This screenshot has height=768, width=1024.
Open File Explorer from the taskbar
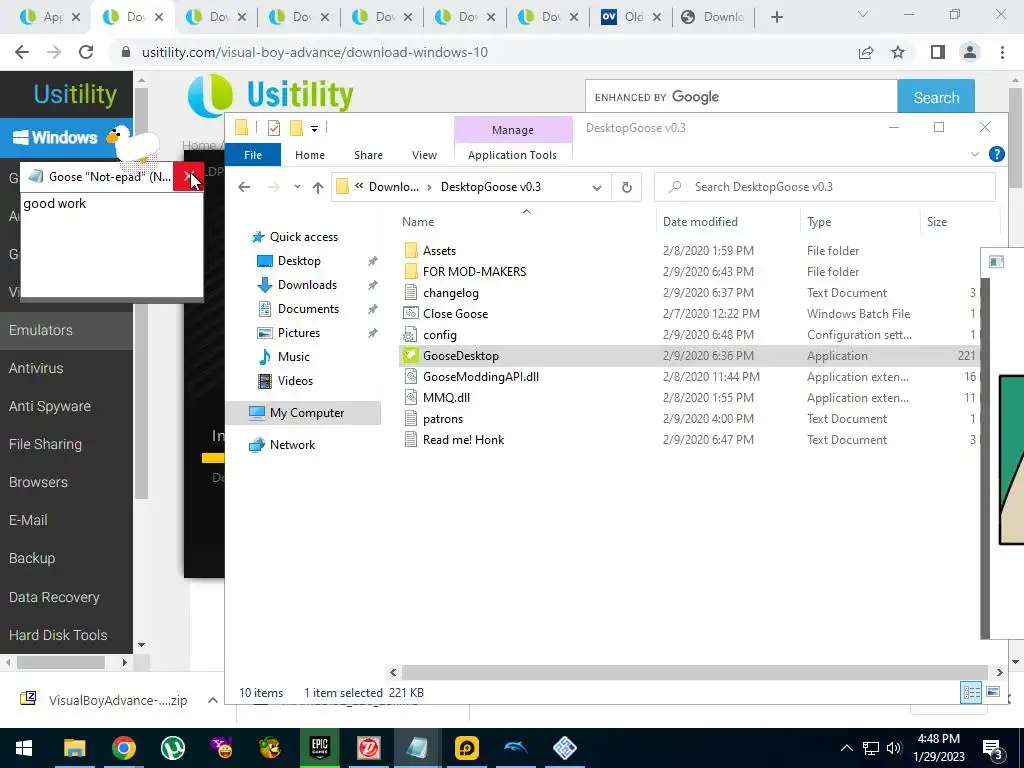(74, 748)
